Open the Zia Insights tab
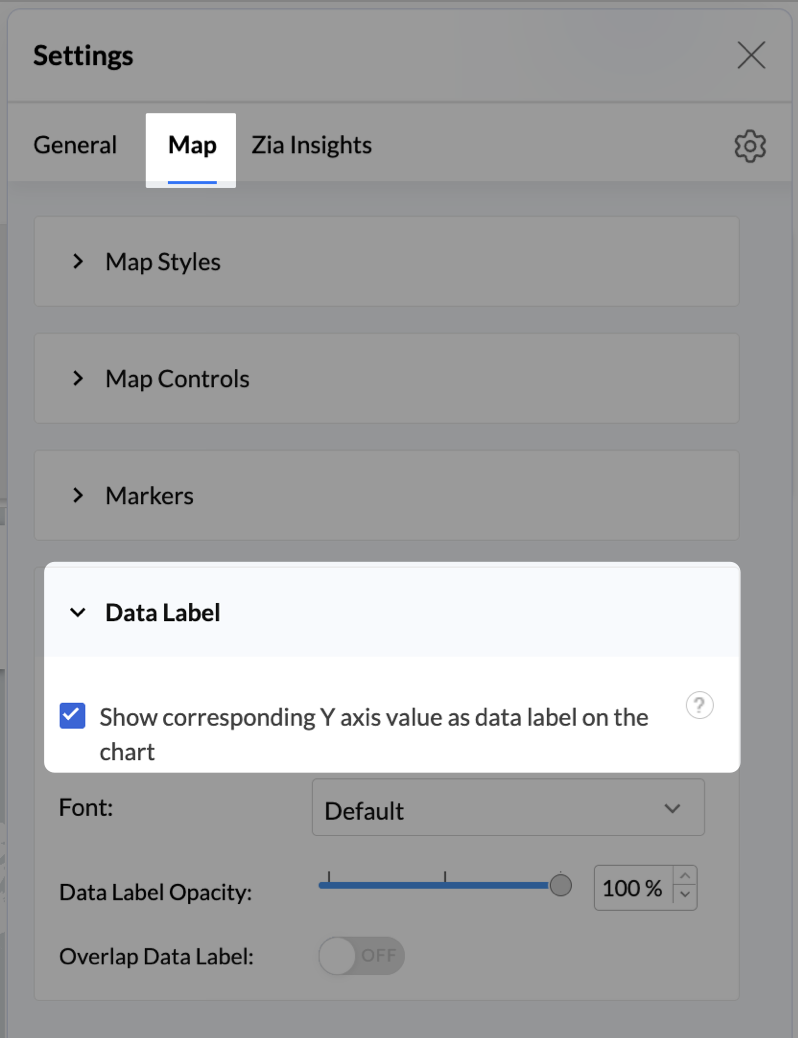The image size is (798, 1038). [x=311, y=145]
